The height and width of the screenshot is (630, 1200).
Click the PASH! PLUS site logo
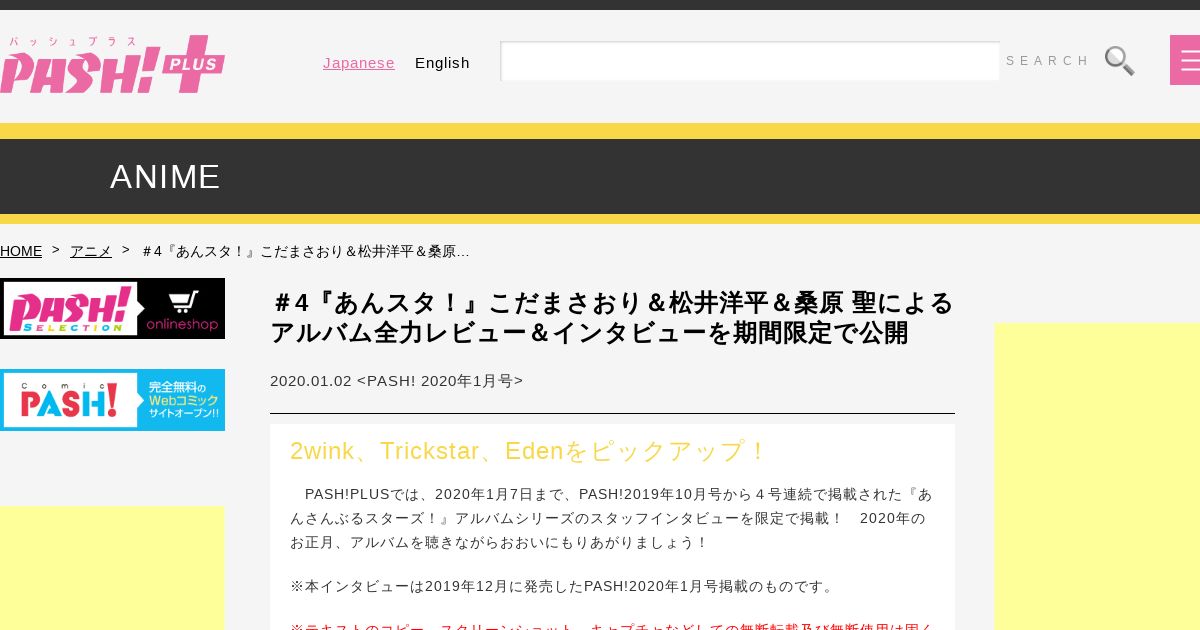click(x=112, y=65)
